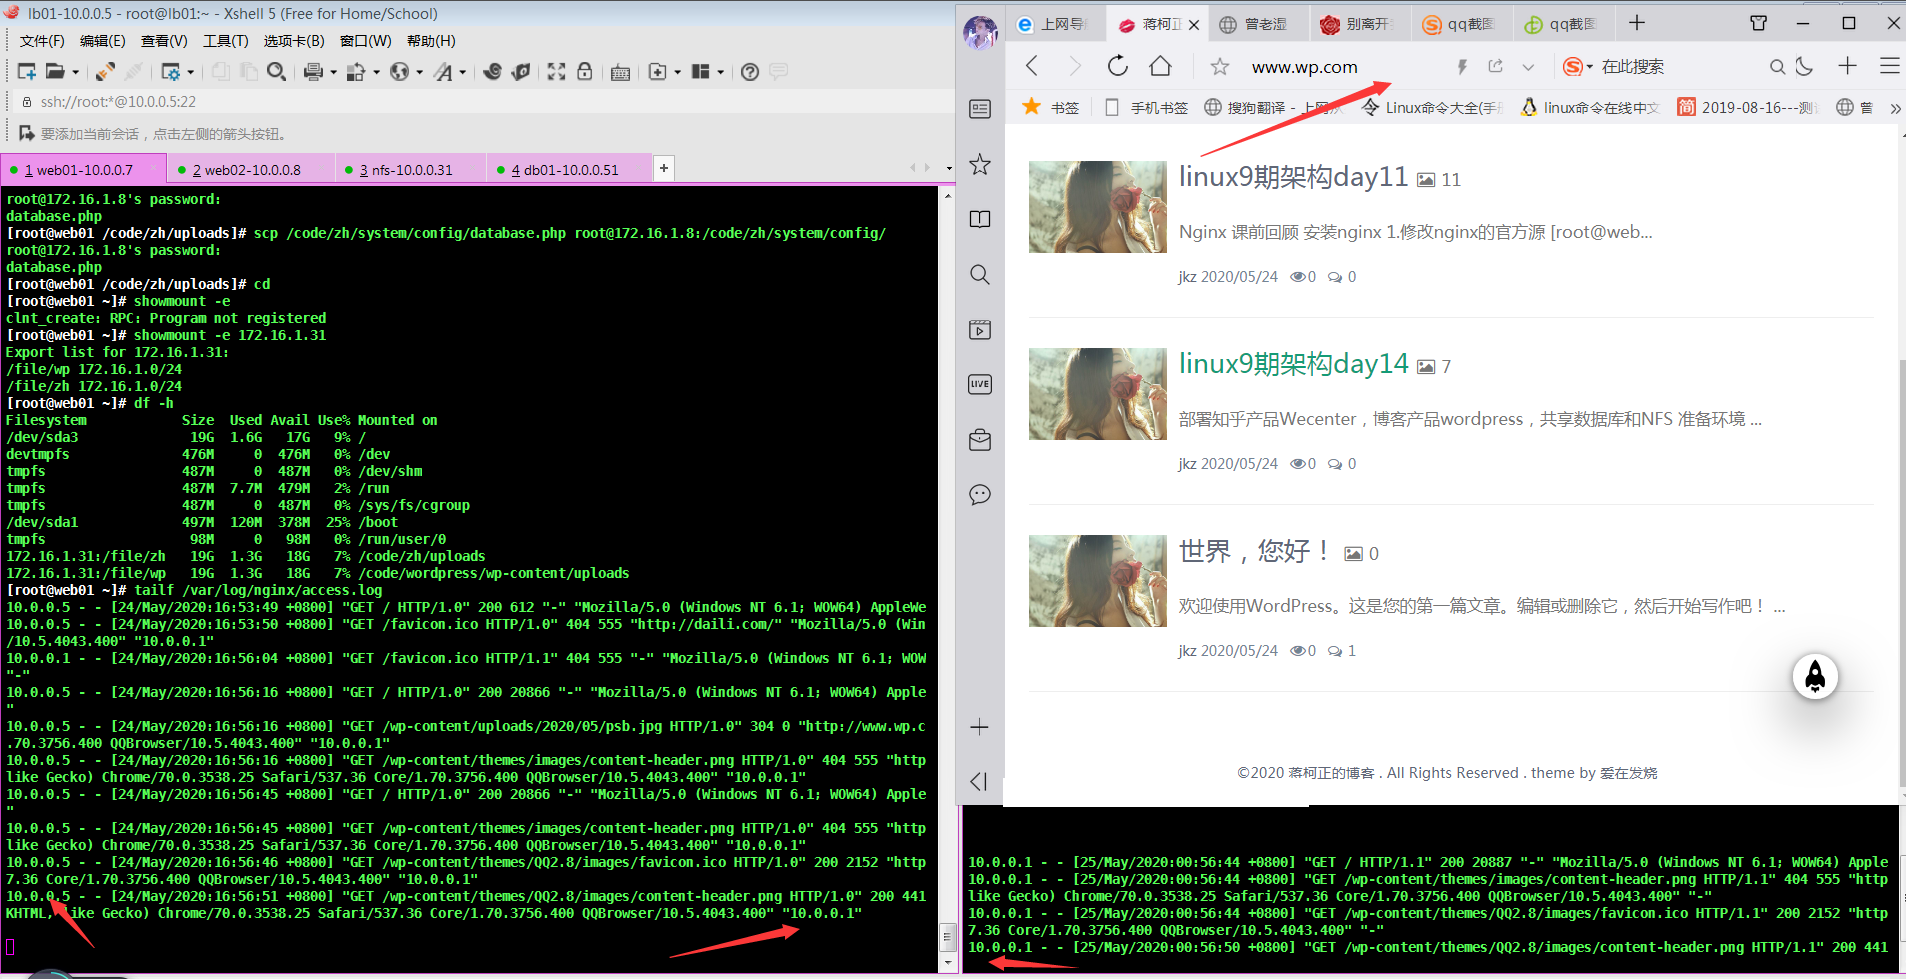The height and width of the screenshot is (979, 1906).
Task: Click the font icon in Xshell toolbar
Action: (443, 72)
